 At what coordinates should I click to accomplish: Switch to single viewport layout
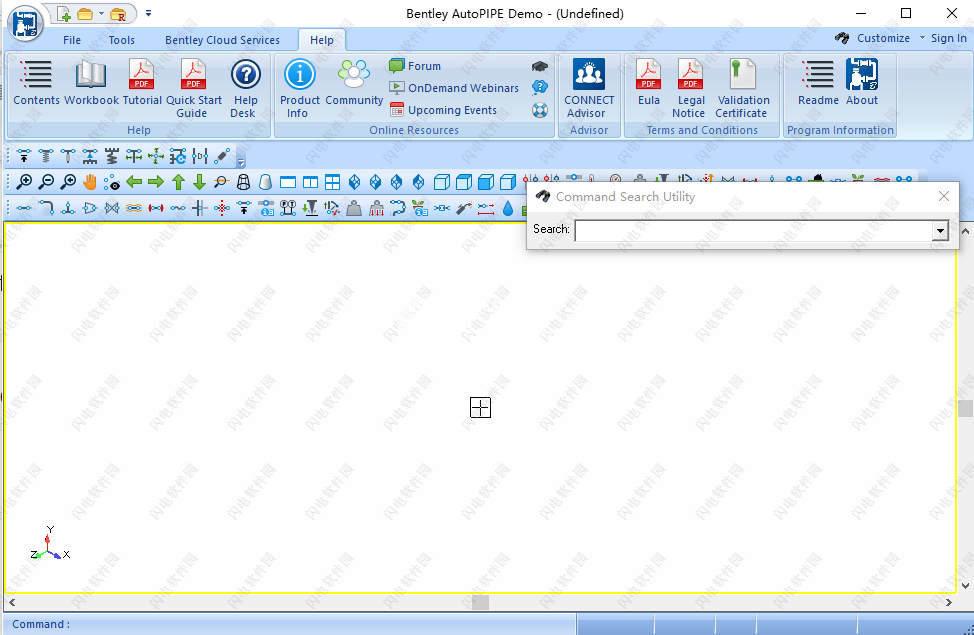(288, 182)
